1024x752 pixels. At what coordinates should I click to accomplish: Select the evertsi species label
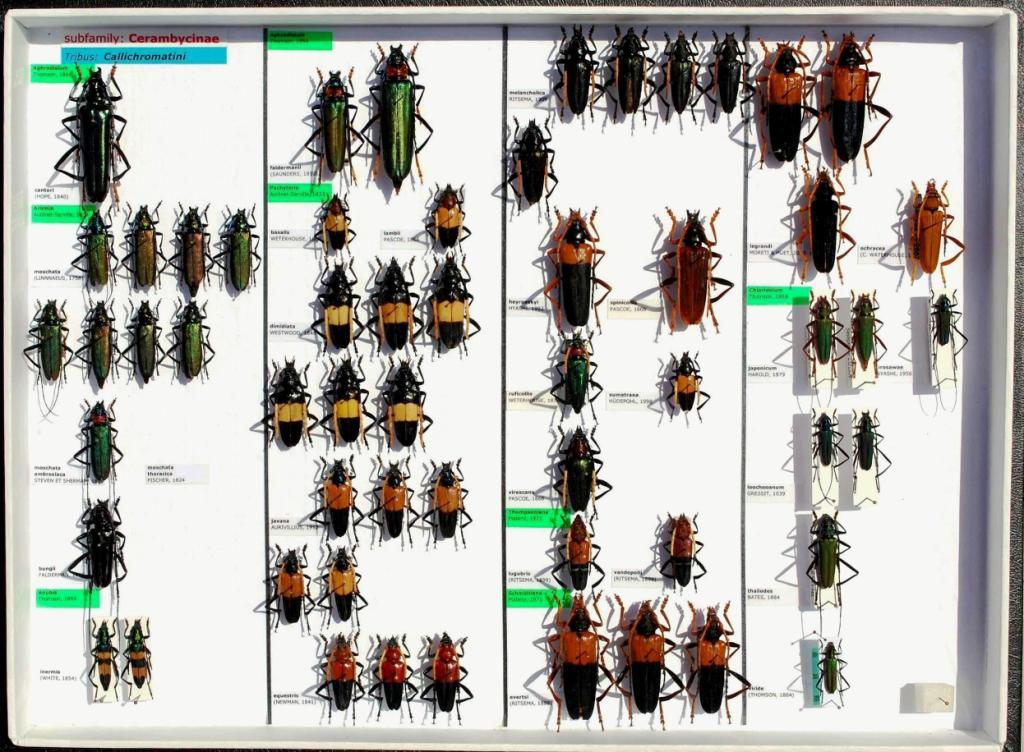(530, 698)
